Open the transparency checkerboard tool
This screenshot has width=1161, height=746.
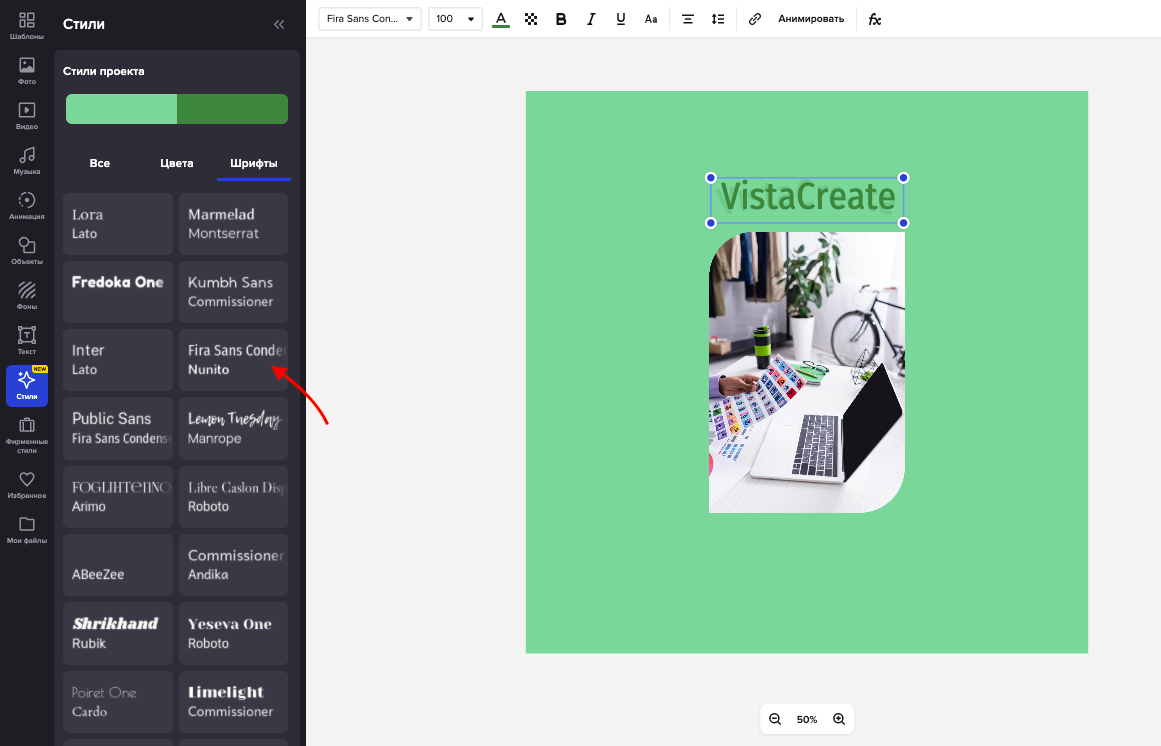coord(531,19)
